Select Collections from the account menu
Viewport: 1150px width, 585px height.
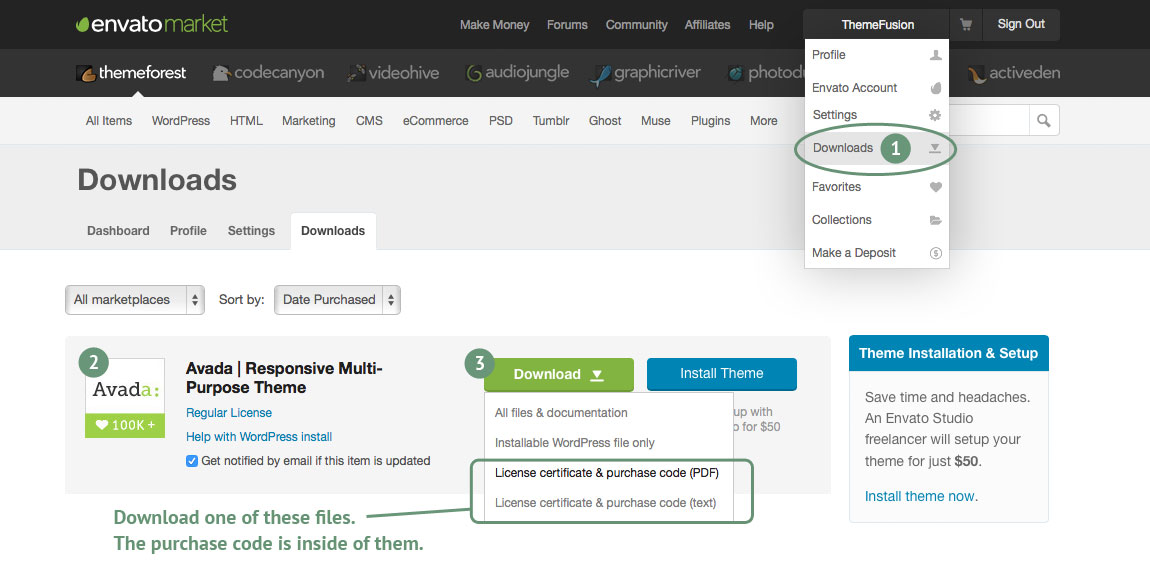tap(876, 220)
